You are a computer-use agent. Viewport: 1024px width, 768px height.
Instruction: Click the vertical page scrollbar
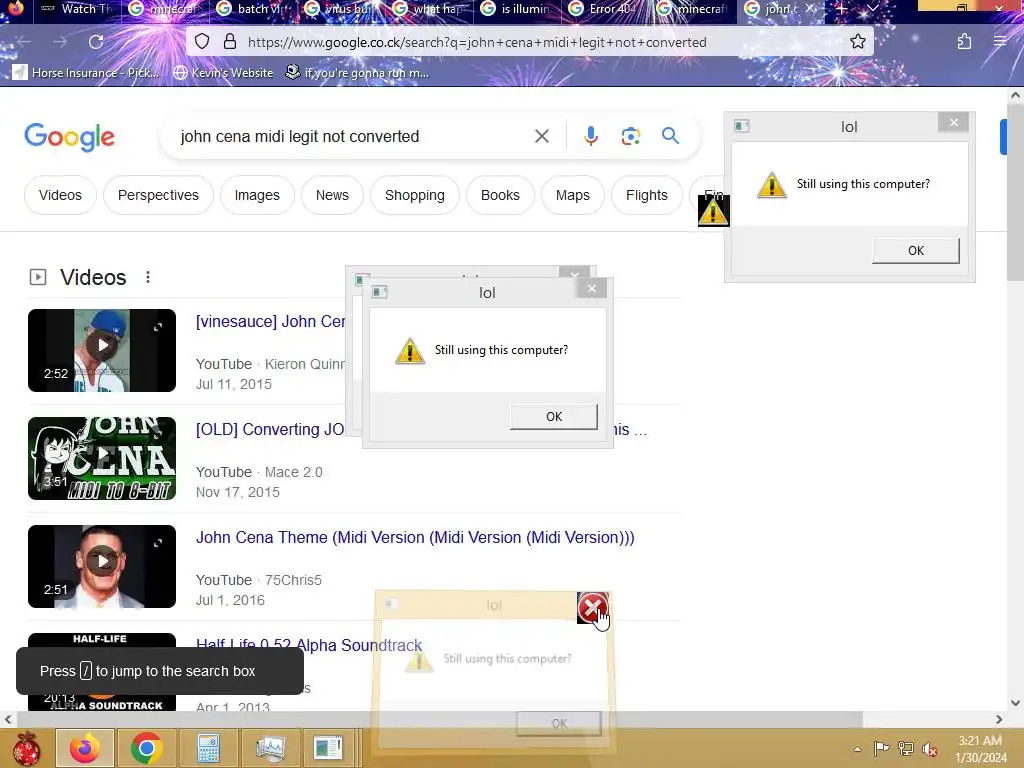tap(1015, 191)
